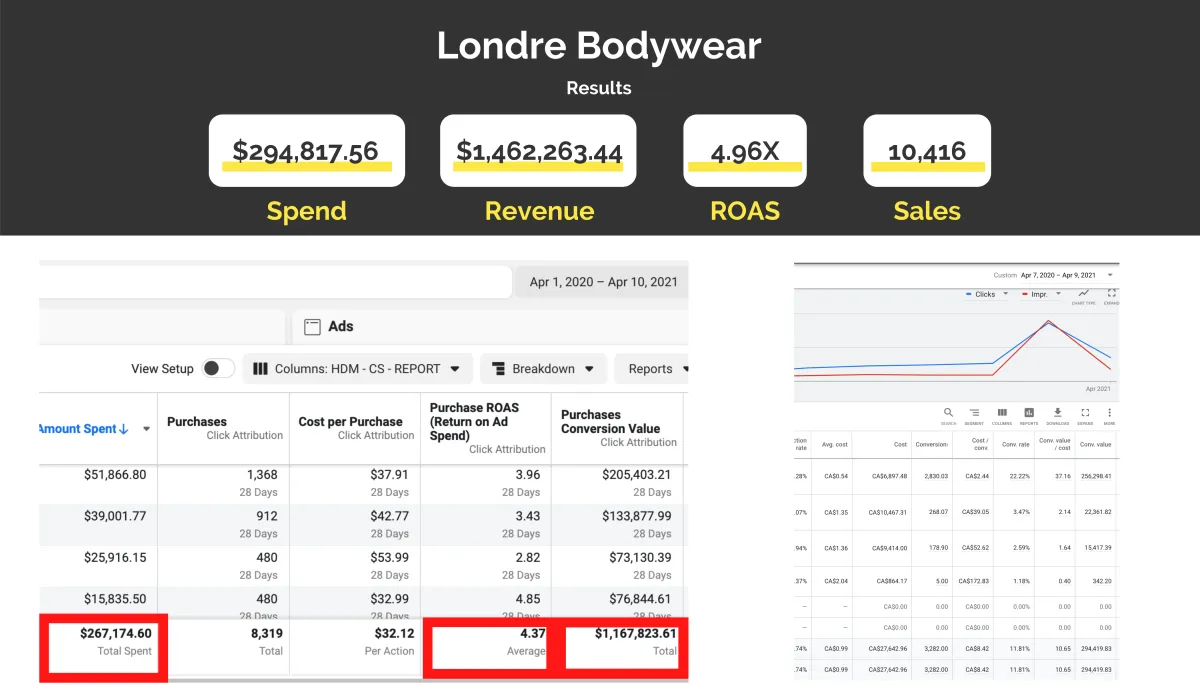Open the Columns: HDM - CS - REPORT dropdown

358,368
